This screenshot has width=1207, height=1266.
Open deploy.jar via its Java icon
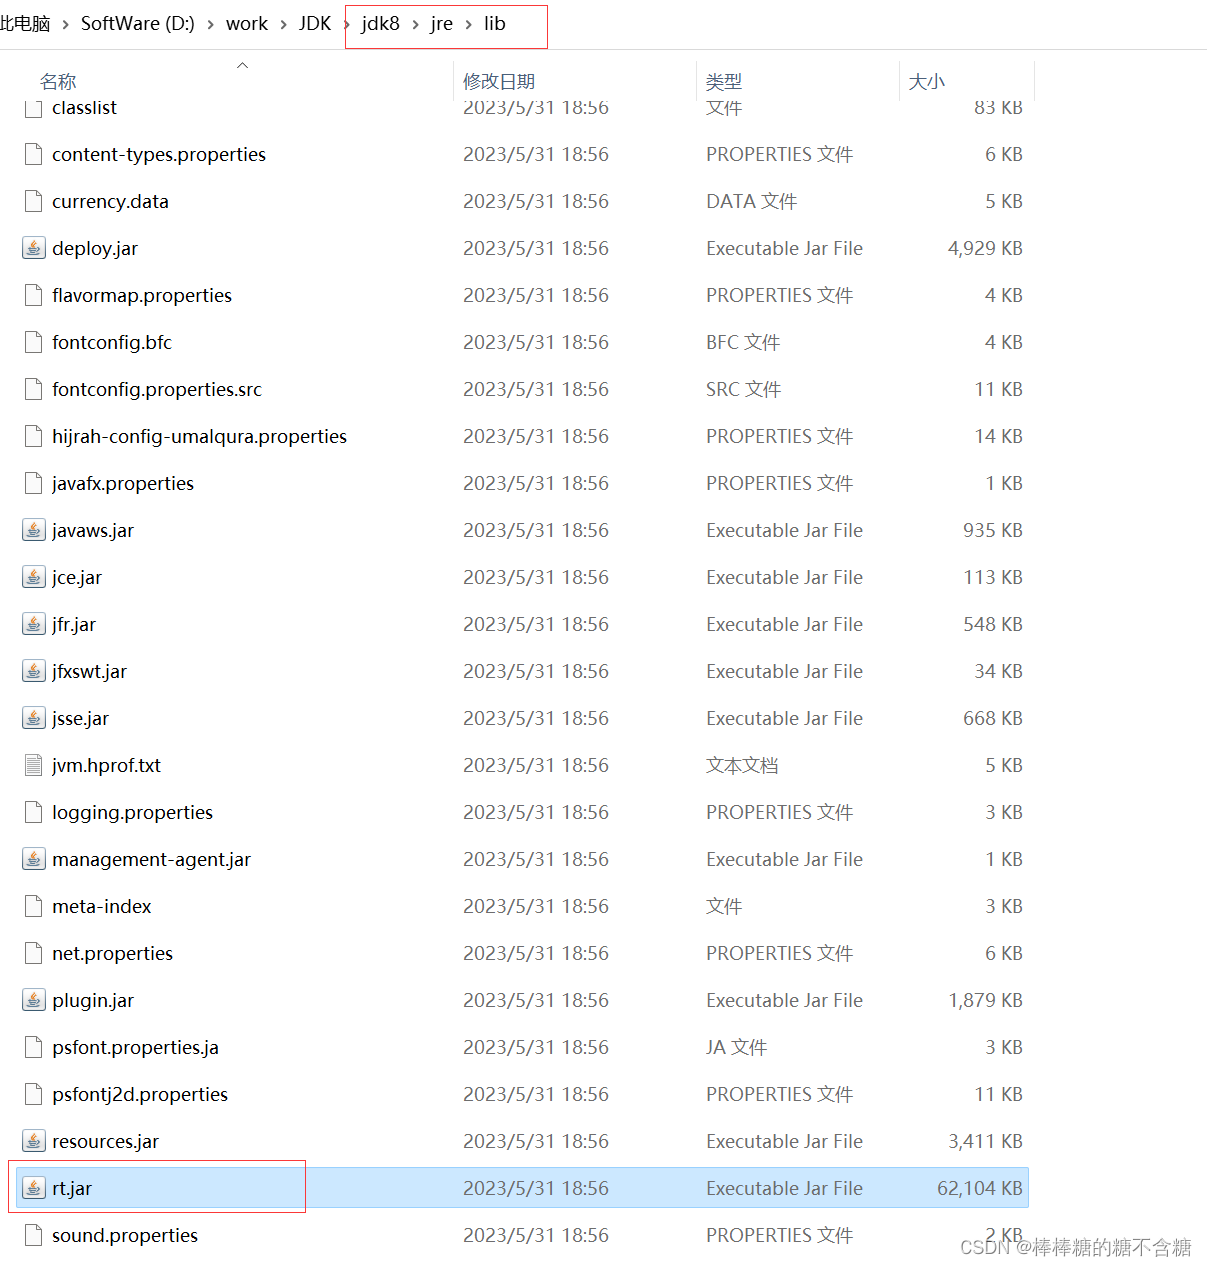tap(33, 247)
